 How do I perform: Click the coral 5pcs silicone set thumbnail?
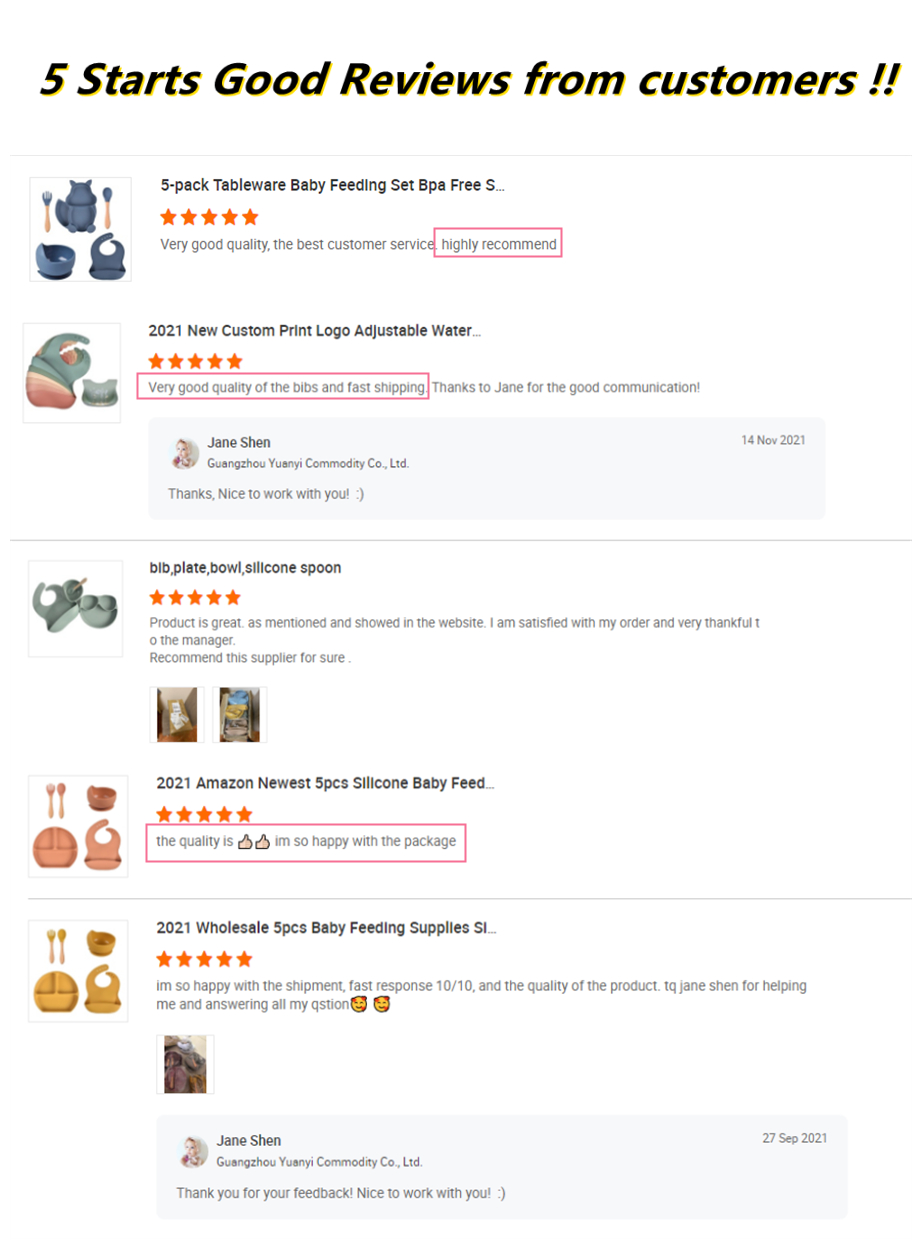click(x=78, y=825)
